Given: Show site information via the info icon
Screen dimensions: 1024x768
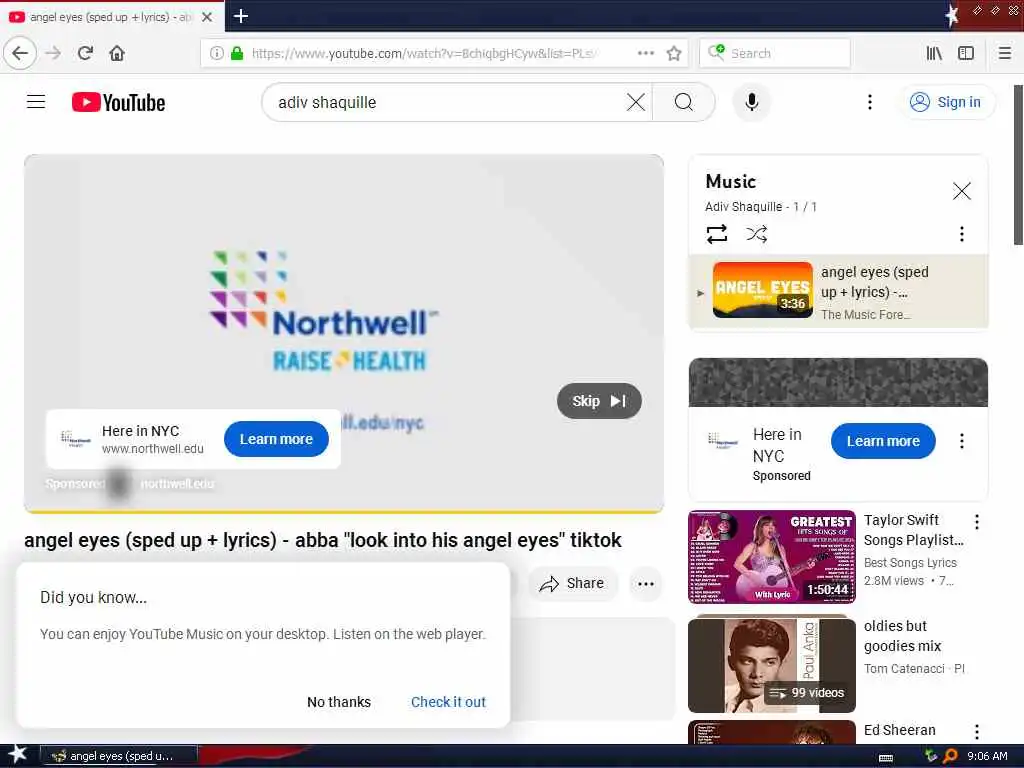Looking at the screenshot, I should 216,53.
